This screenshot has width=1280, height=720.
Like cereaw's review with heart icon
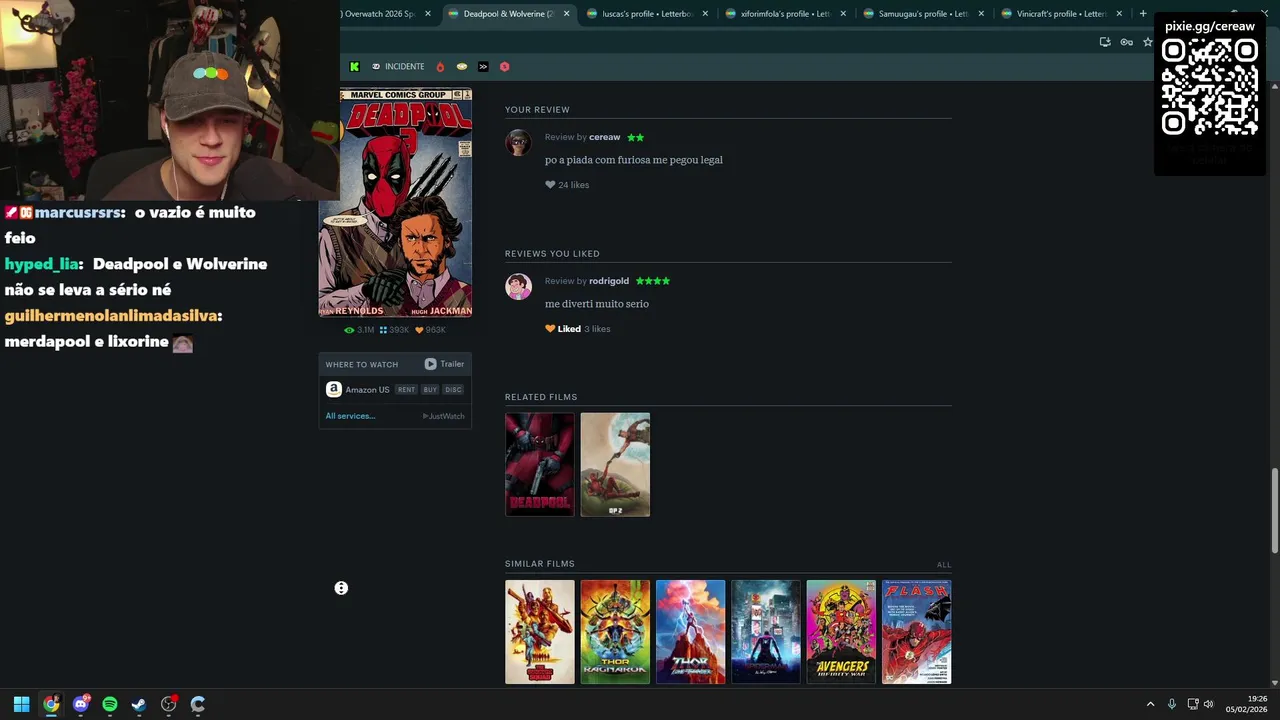point(550,185)
